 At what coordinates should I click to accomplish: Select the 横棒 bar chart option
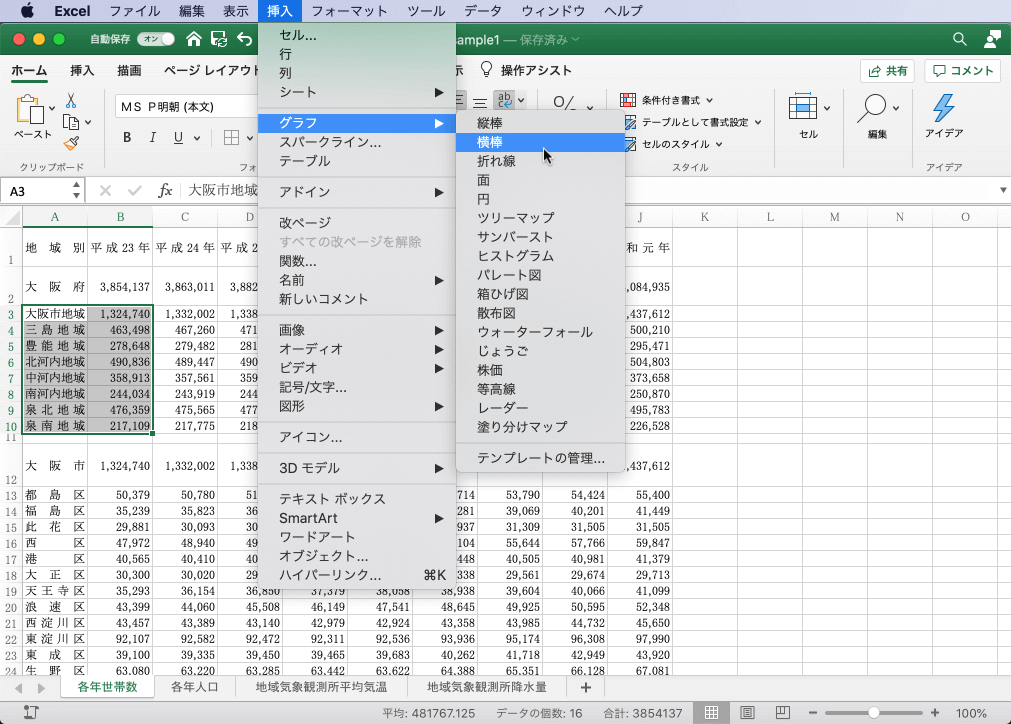click(540, 142)
